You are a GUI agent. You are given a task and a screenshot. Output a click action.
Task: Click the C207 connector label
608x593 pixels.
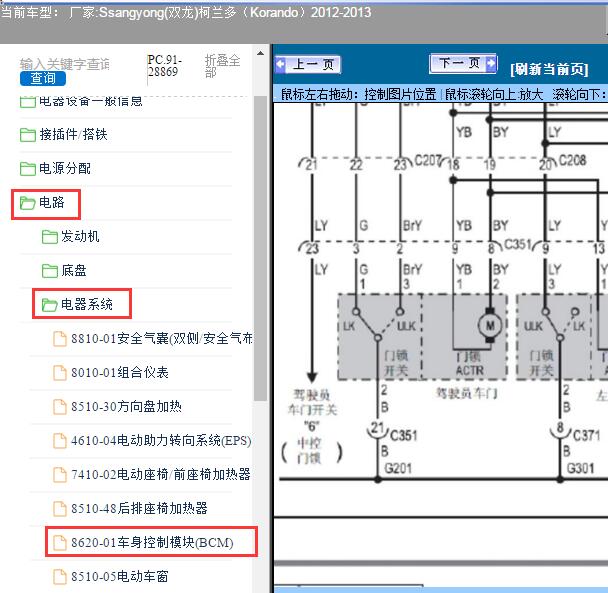point(428,160)
